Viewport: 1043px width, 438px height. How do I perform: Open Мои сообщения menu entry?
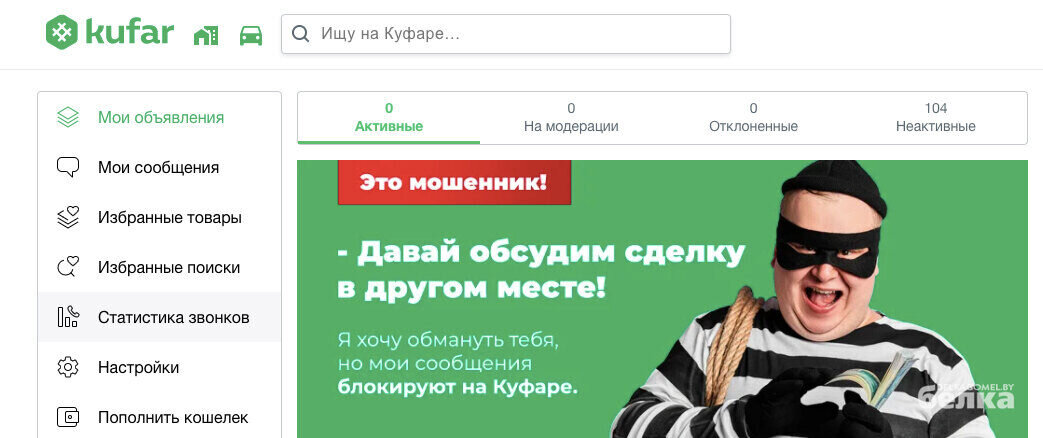pyautogui.click(x=160, y=167)
